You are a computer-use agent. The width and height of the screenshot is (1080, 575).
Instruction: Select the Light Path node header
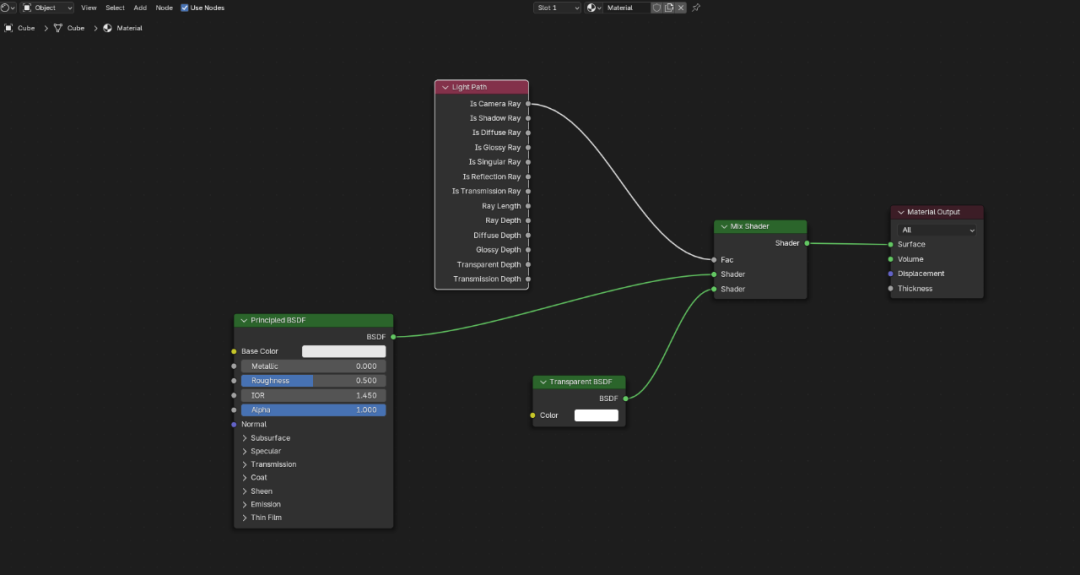point(481,87)
